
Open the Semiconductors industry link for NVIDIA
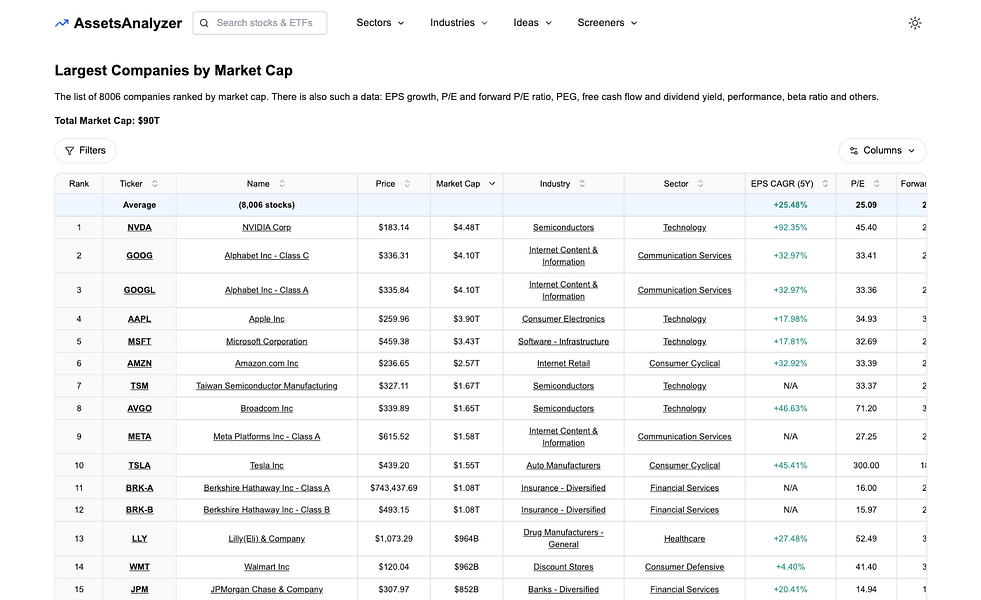pos(563,227)
